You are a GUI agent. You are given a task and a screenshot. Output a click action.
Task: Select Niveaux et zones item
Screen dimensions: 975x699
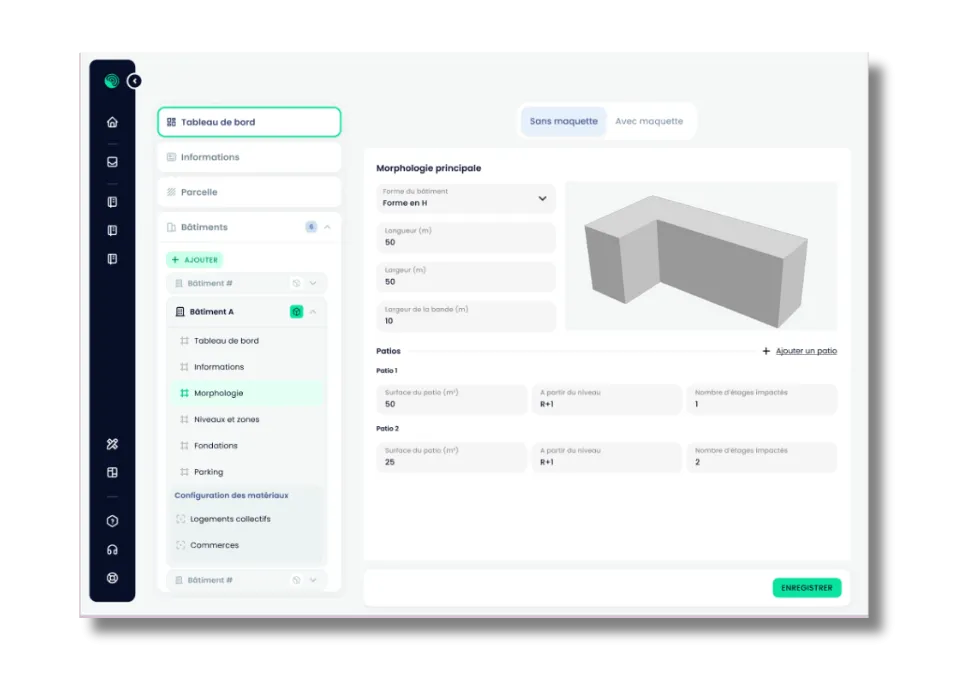click(248, 419)
